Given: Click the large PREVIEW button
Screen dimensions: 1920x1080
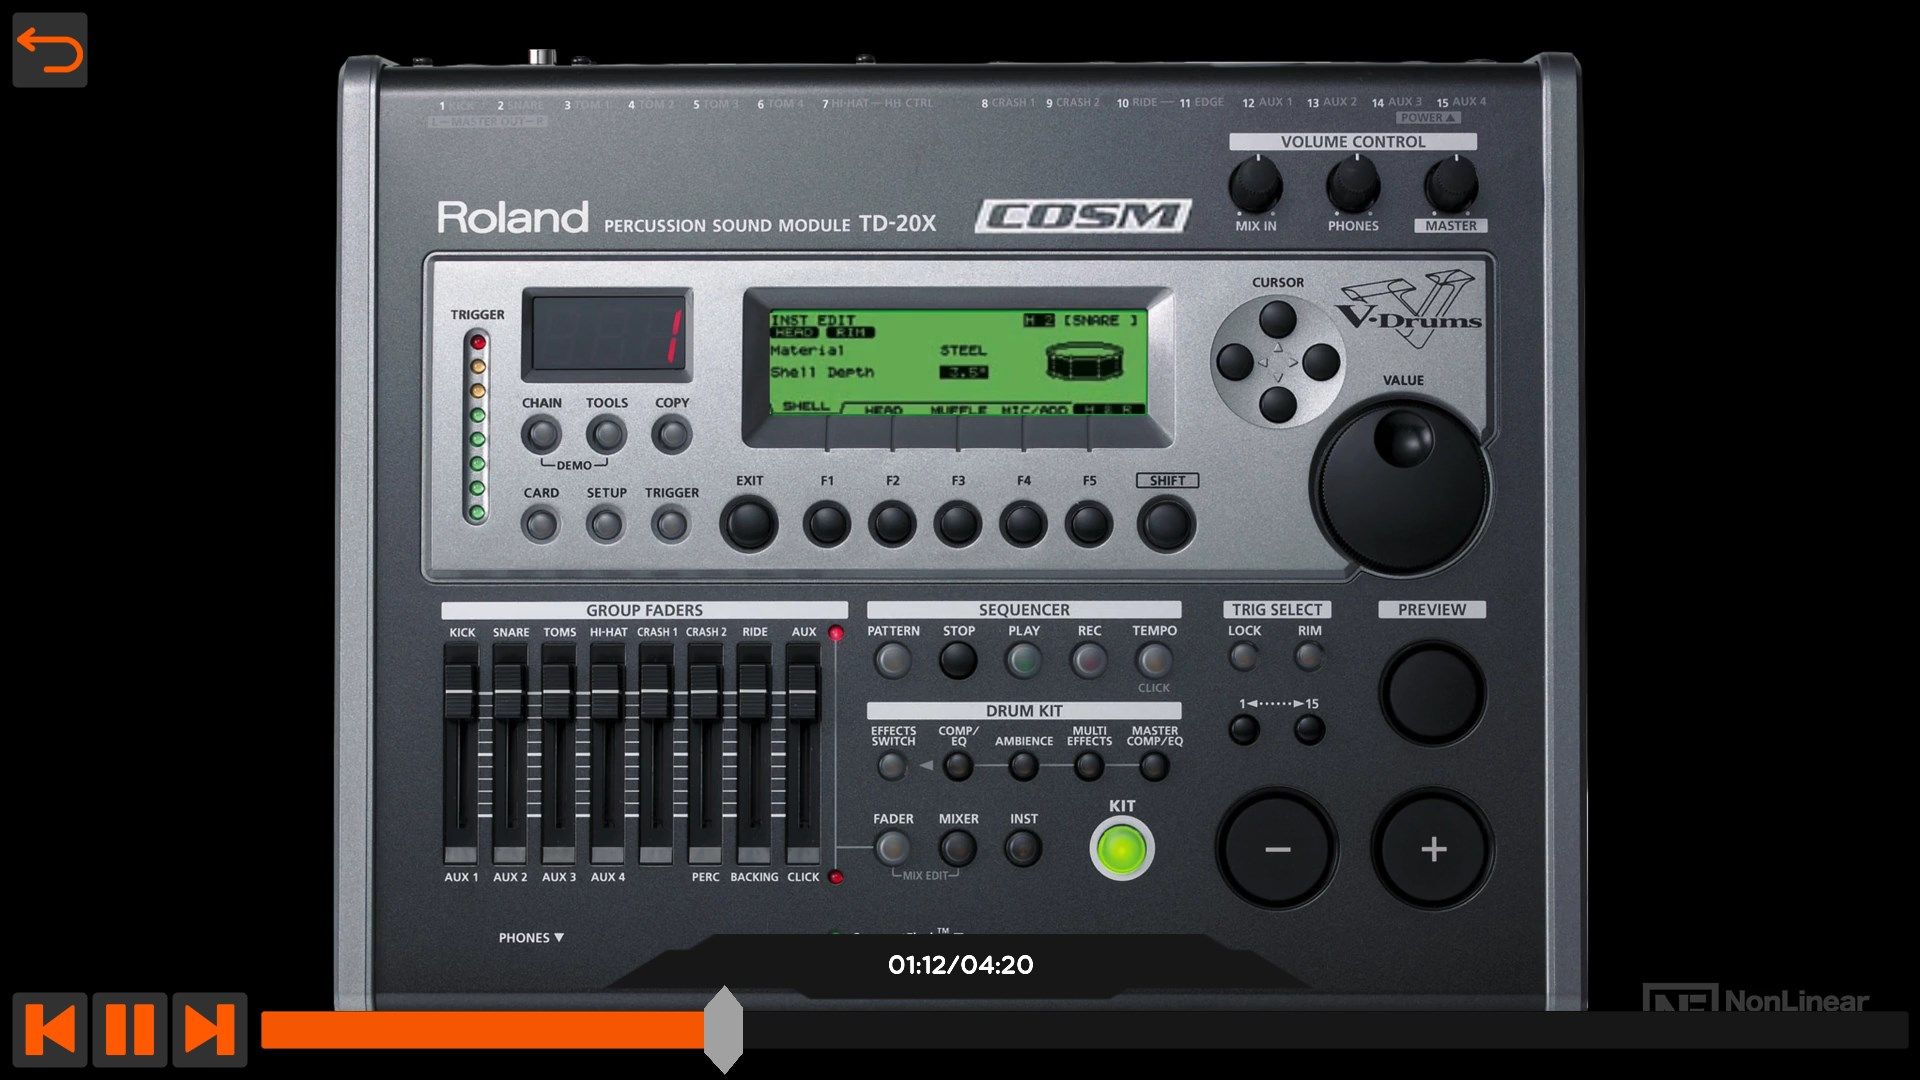Looking at the screenshot, I should (x=1432, y=693).
